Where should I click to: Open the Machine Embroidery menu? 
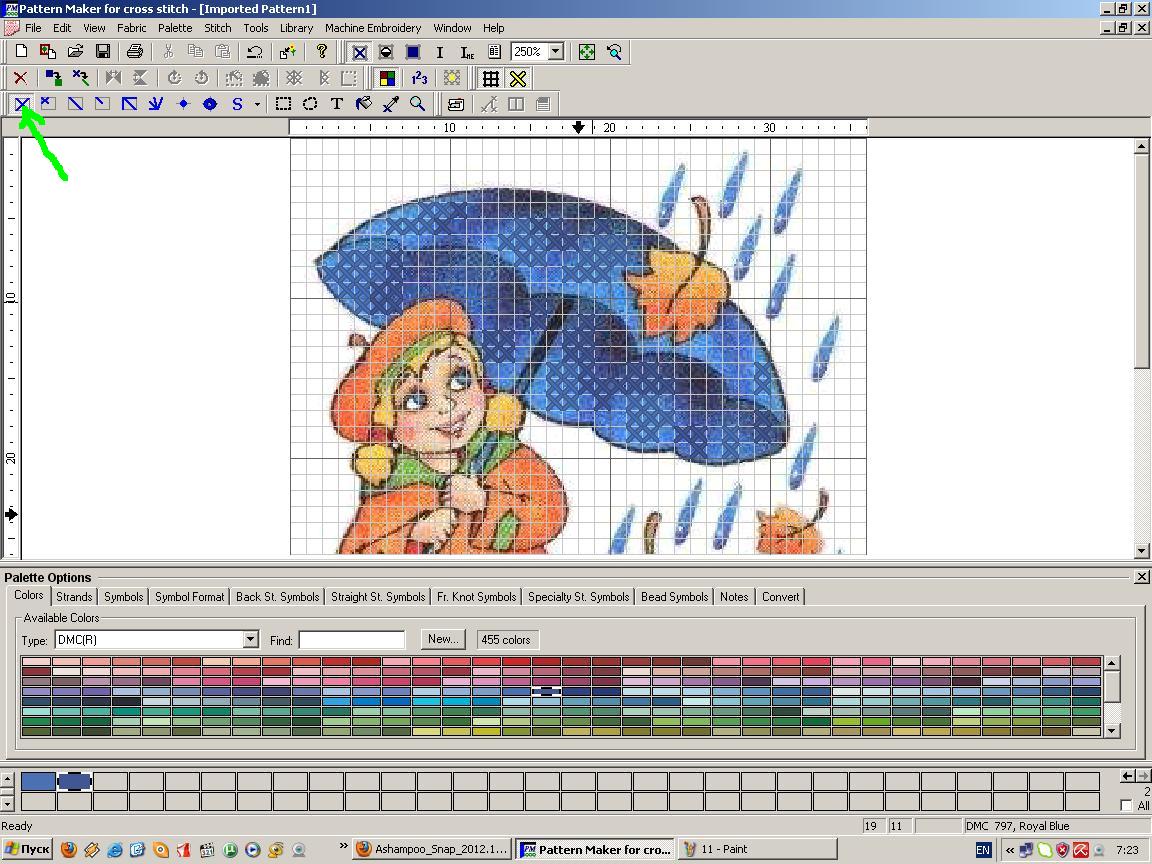coord(372,28)
